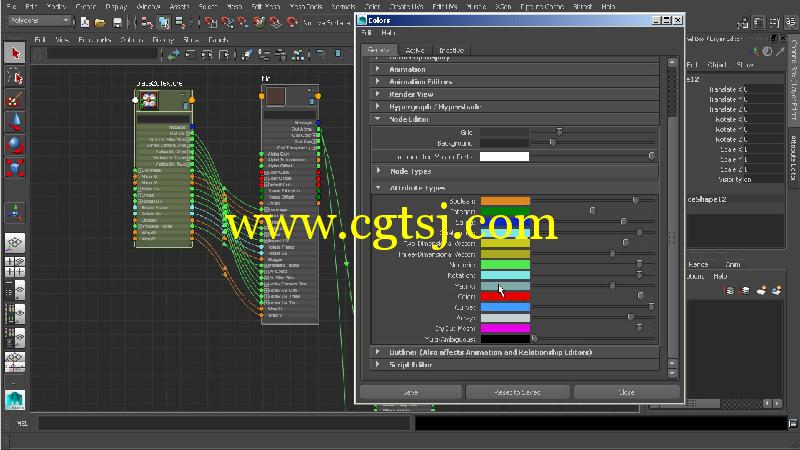Click the New Scene icon
Image resolution: width=800 pixels, height=450 pixels.
point(85,22)
